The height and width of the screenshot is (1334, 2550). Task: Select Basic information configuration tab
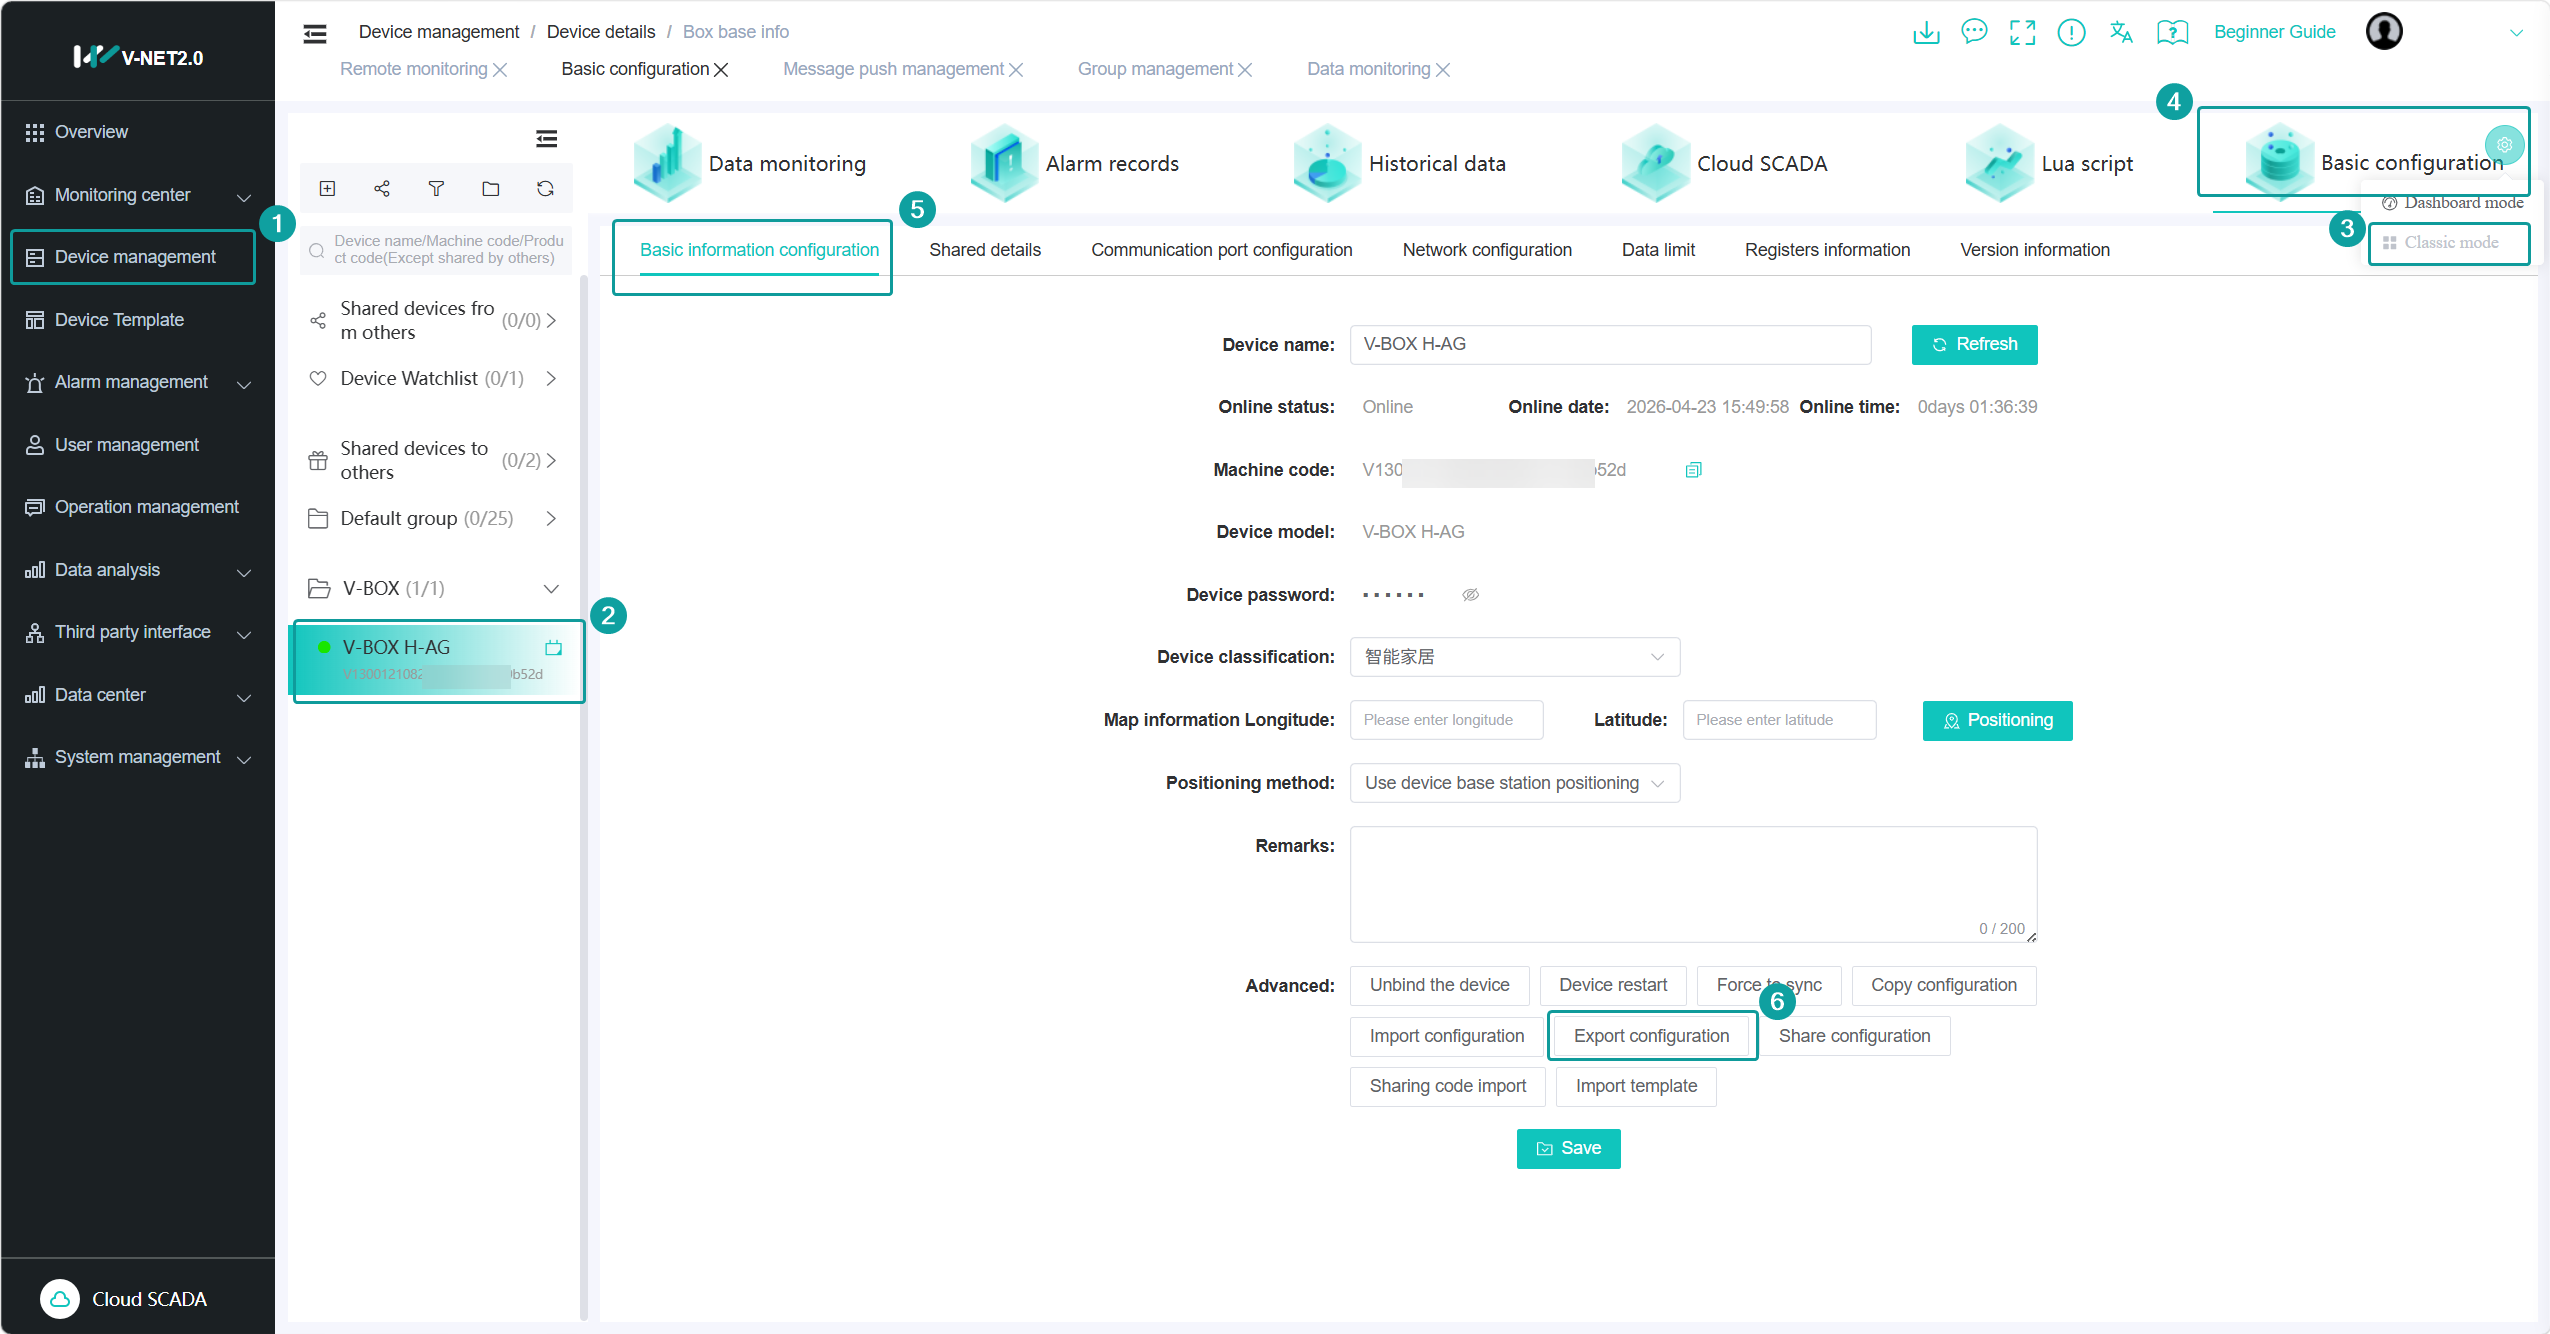pos(759,250)
